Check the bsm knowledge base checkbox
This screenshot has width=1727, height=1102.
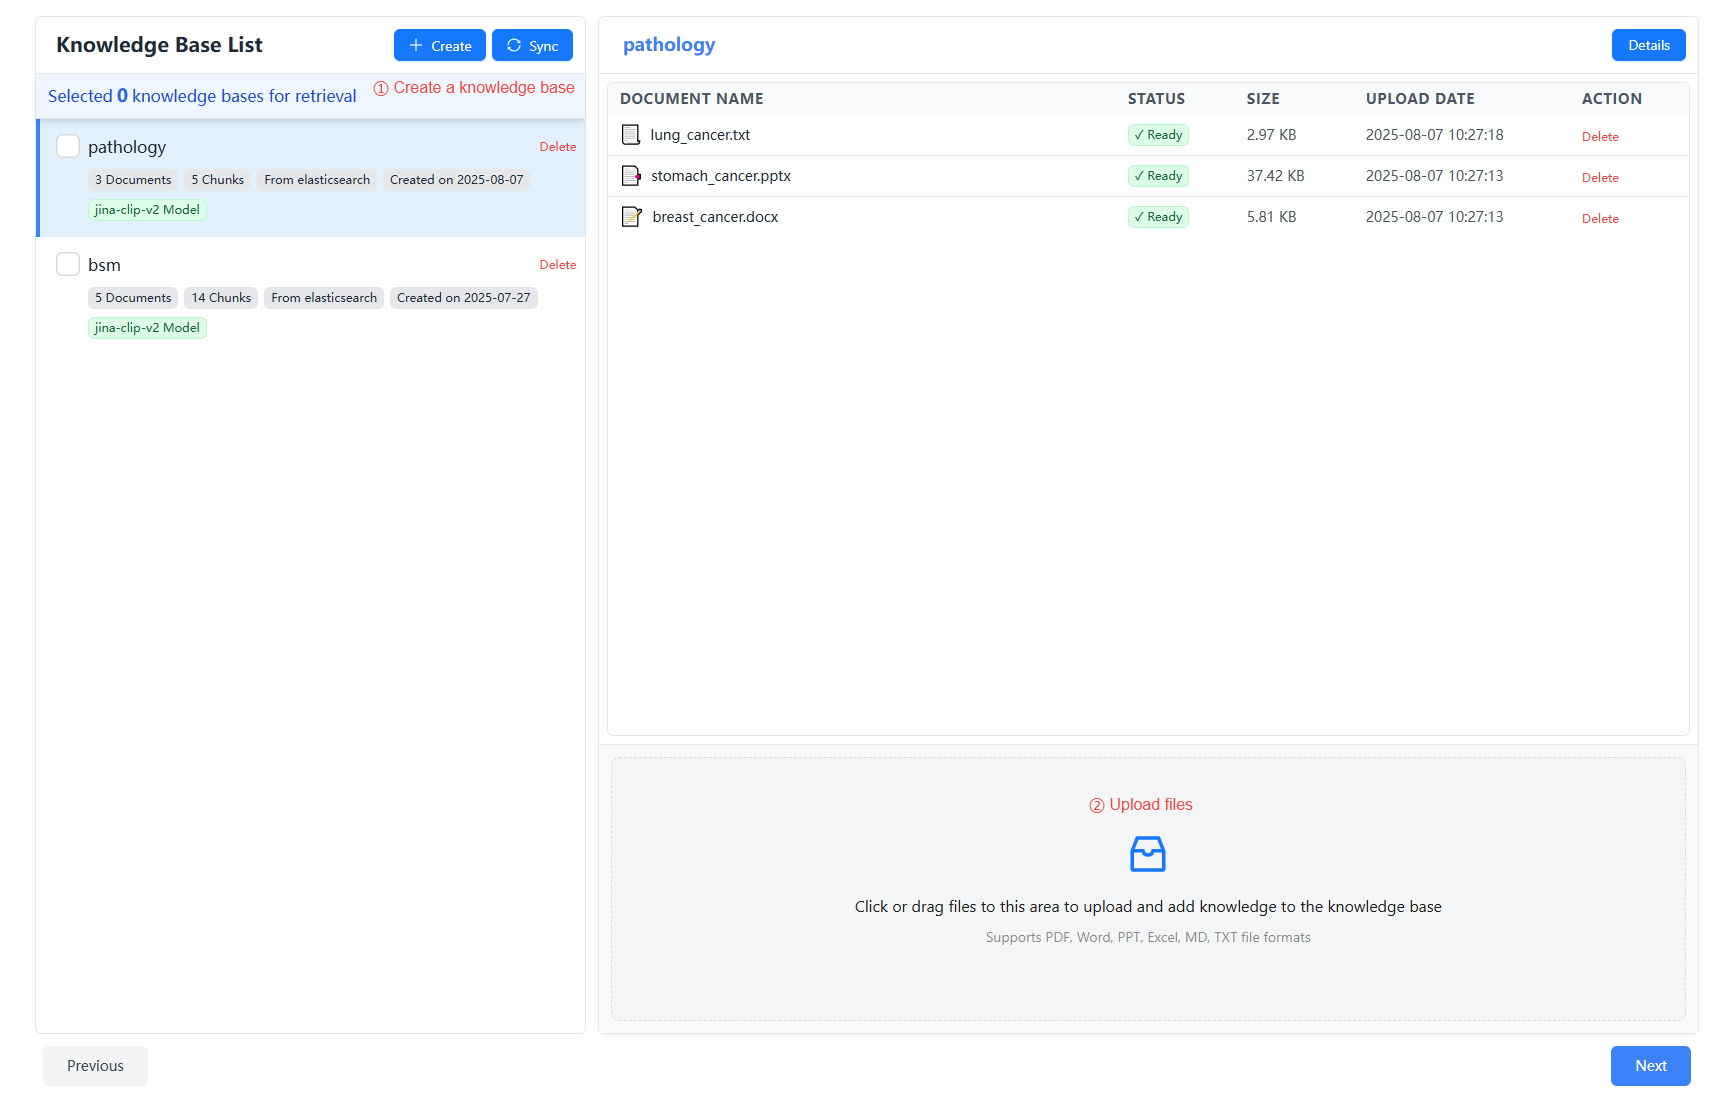68,265
